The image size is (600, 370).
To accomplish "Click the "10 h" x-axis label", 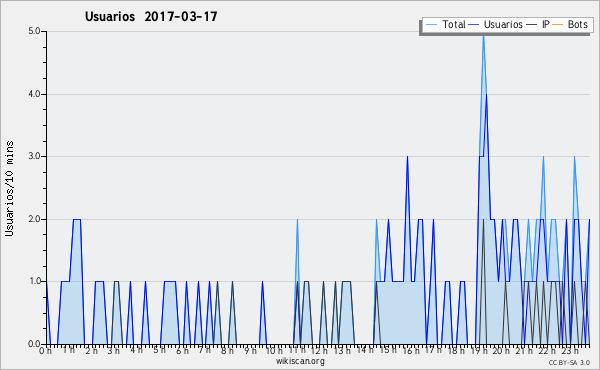I will point(274,350).
